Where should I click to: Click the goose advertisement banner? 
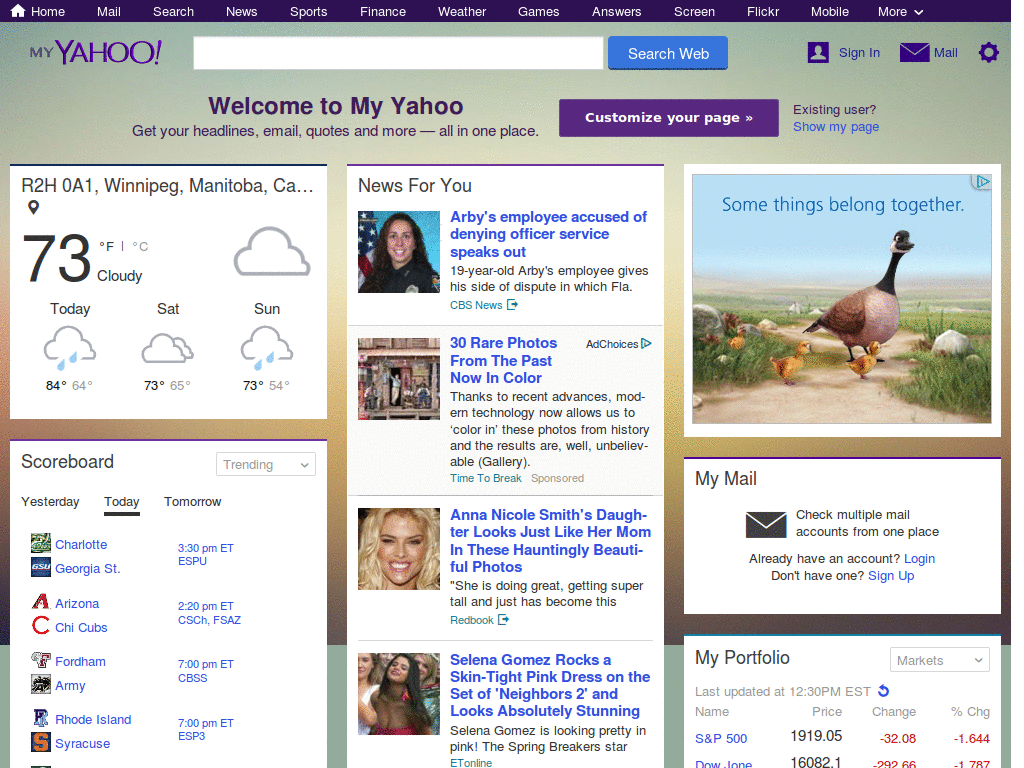pyautogui.click(x=842, y=298)
